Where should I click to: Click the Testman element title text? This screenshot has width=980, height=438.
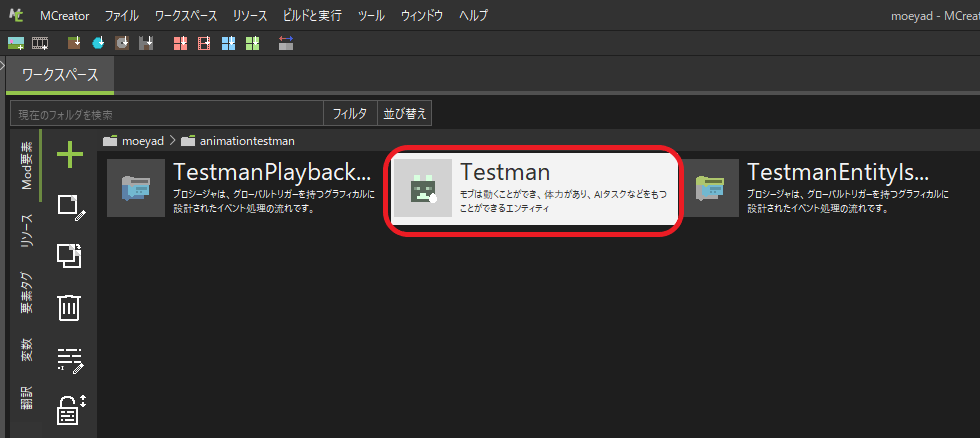[x=505, y=172]
